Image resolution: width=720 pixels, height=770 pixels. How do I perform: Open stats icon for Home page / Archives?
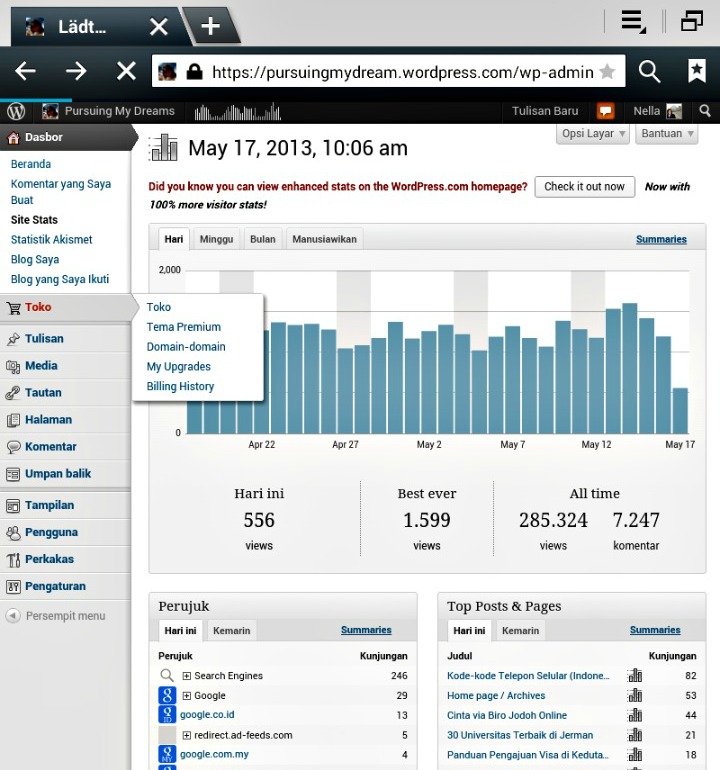[635, 695]
